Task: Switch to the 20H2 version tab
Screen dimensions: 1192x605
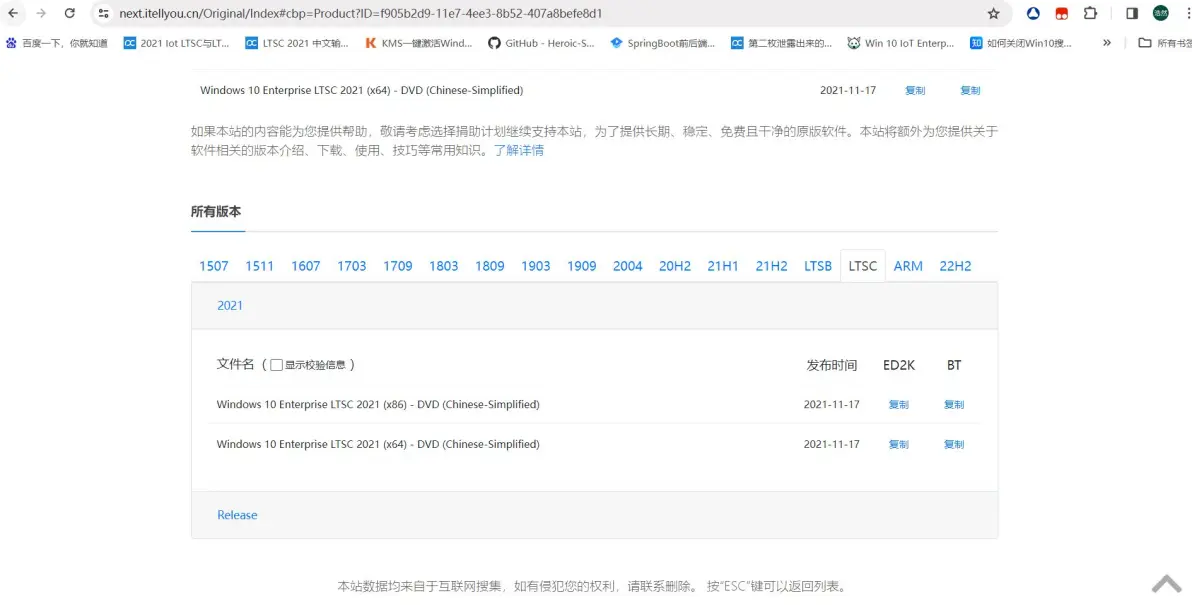Action: (675, 266)
